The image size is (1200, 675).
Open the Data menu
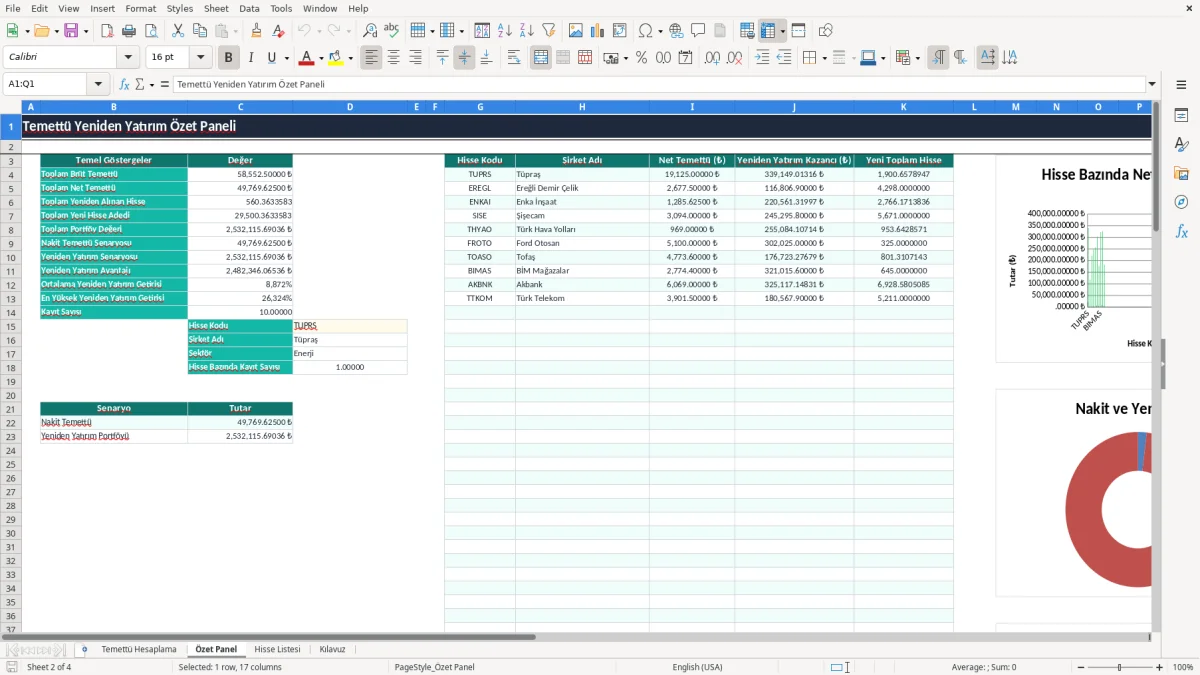[249, 8]
